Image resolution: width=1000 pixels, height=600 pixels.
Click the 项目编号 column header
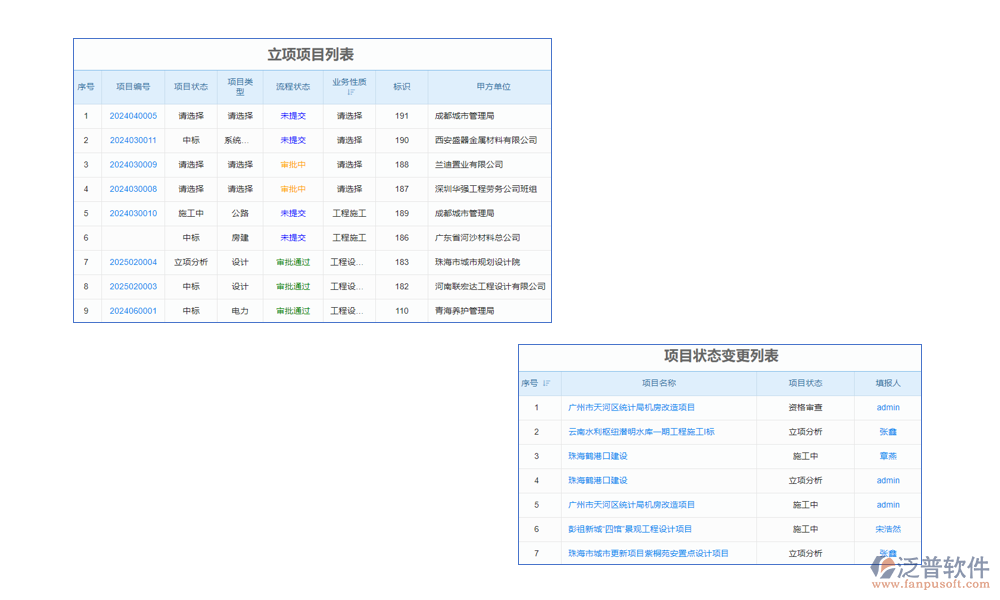pos(133,87)
